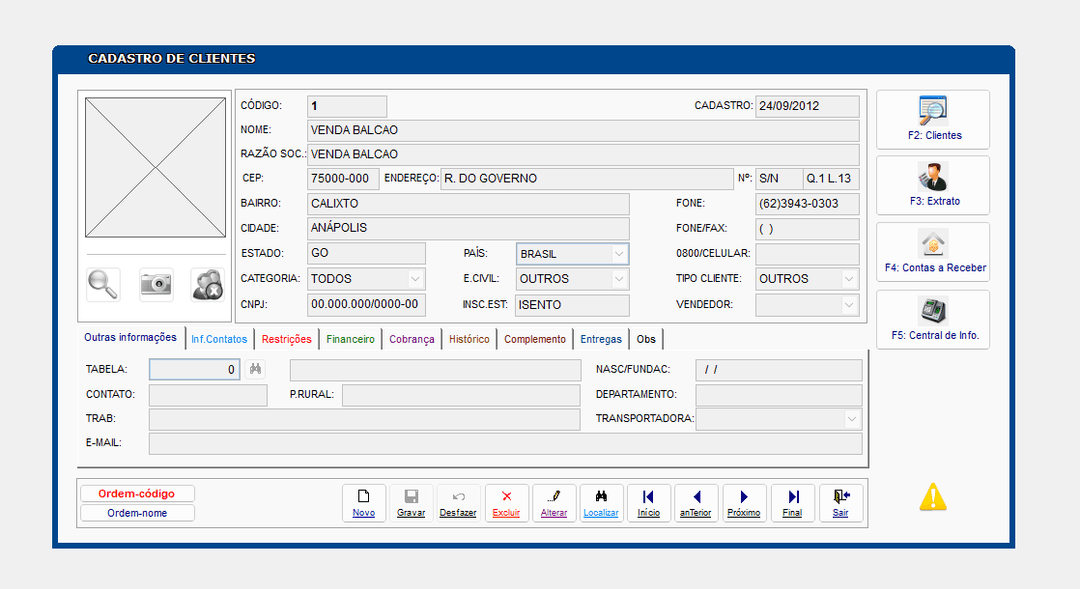The width and height of the screenshot is (1080, 589).
Task: Delete the client with Excluir
Action: 506,504
